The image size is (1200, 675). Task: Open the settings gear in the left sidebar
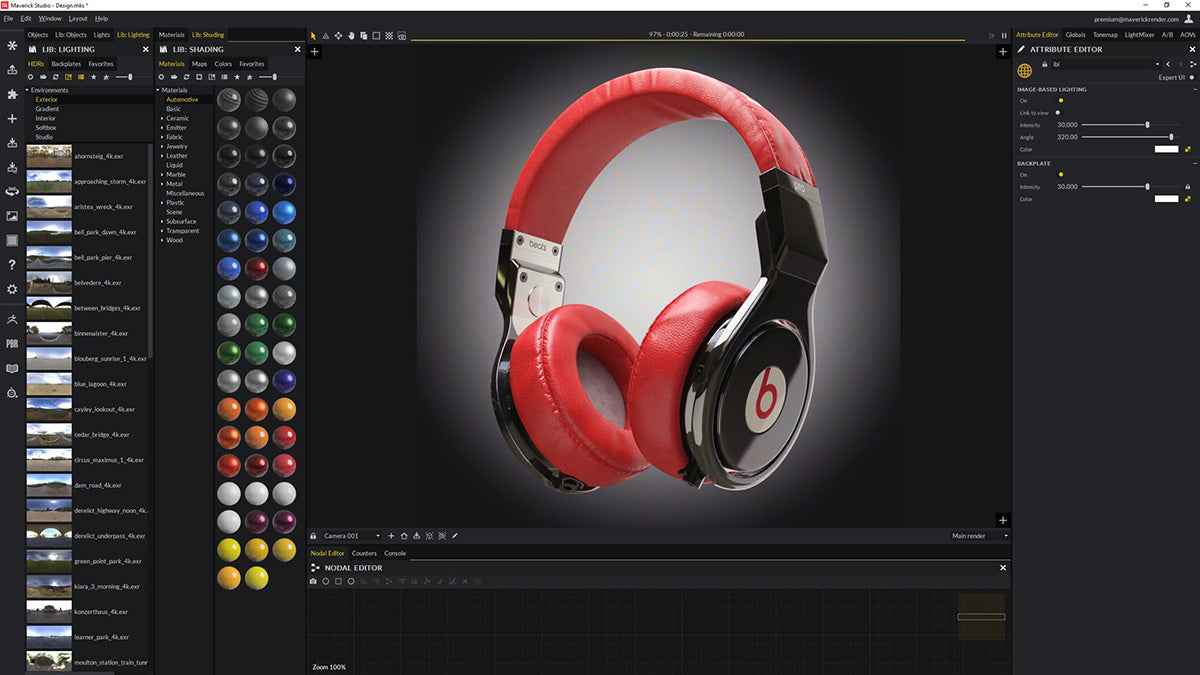12,289
